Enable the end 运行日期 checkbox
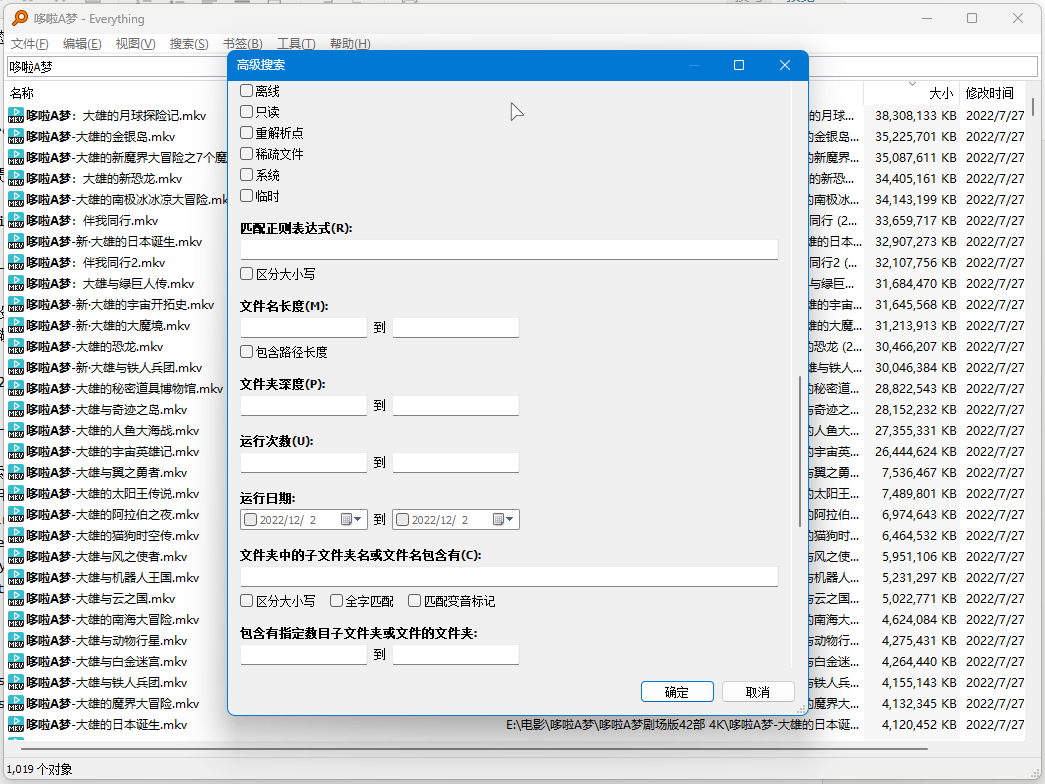1045x784 pixels. pyautogui.click(x=403, y=519)
